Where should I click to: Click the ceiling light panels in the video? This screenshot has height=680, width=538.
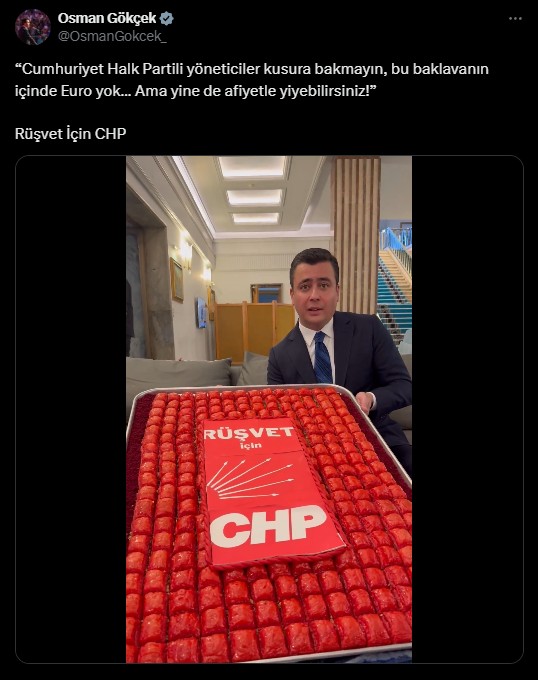[254, 189]
